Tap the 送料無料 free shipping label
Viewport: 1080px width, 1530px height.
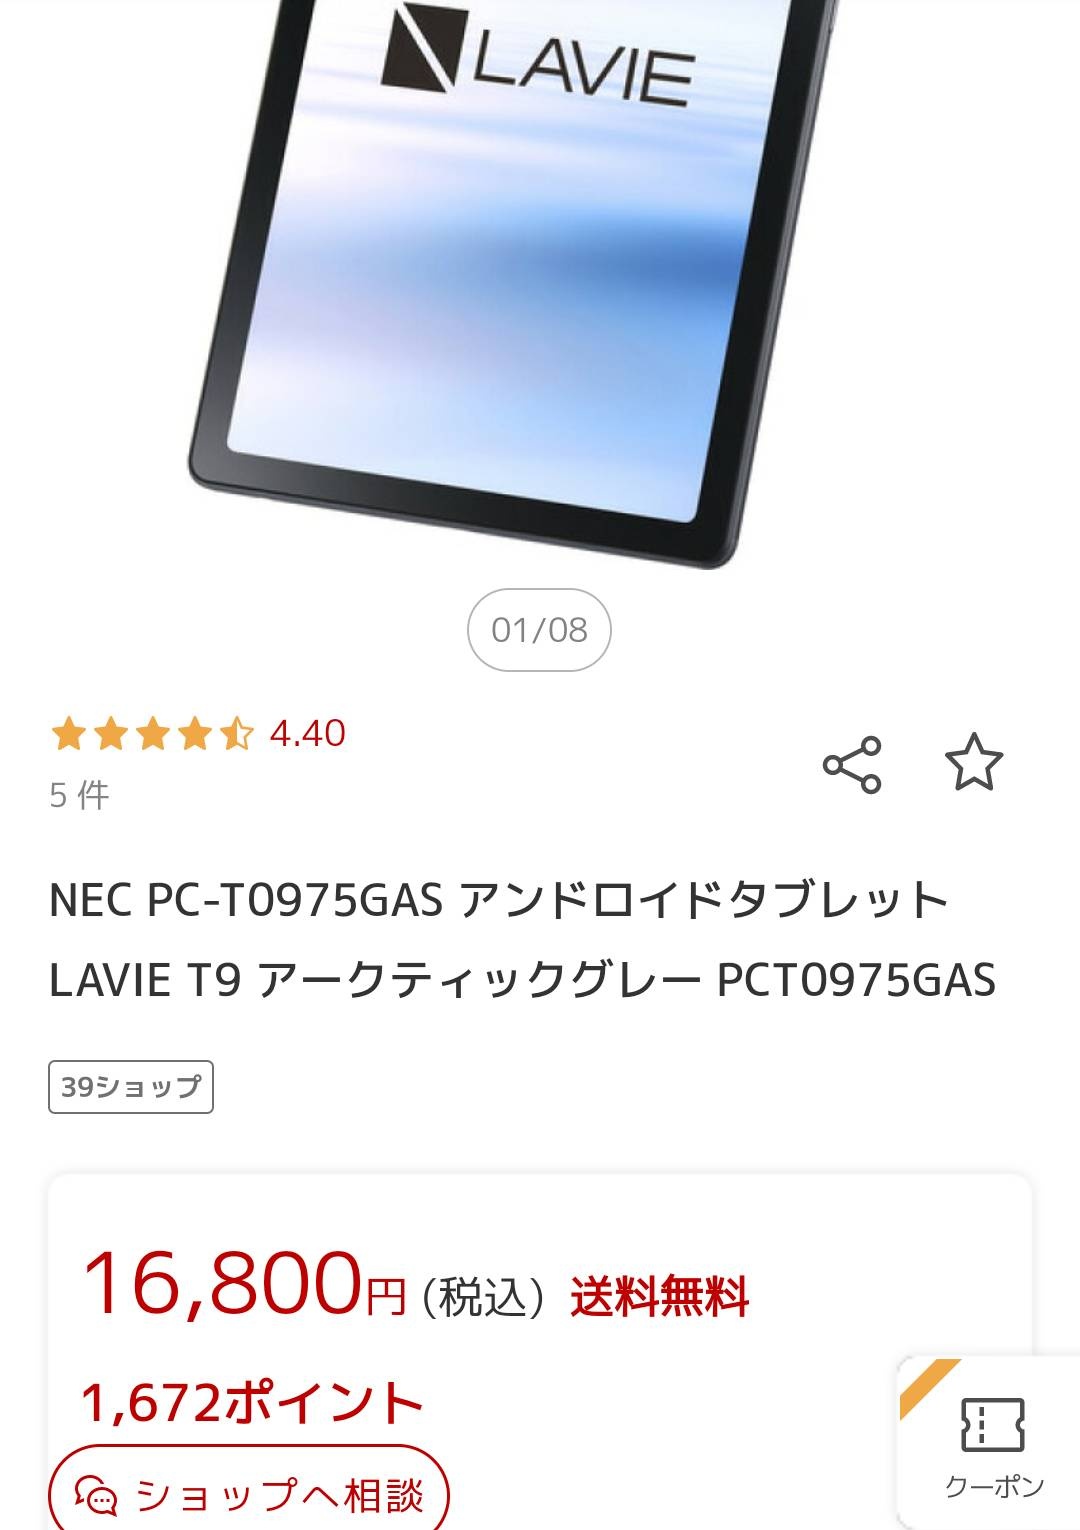pyautogui.click(x=659, y=1297)
